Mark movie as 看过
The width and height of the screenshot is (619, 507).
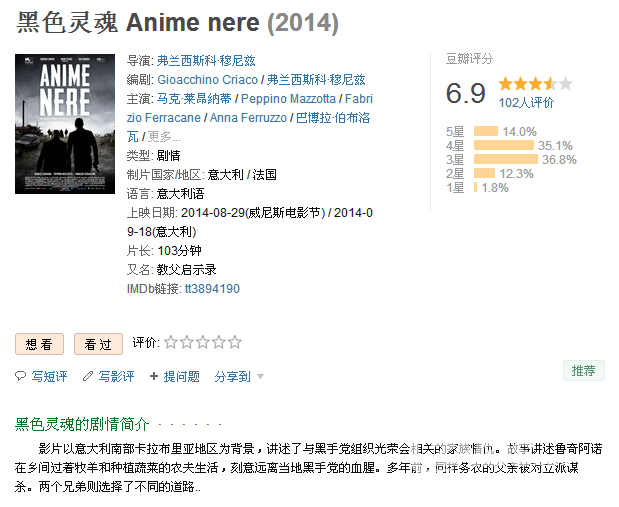(x=97, y=344)
